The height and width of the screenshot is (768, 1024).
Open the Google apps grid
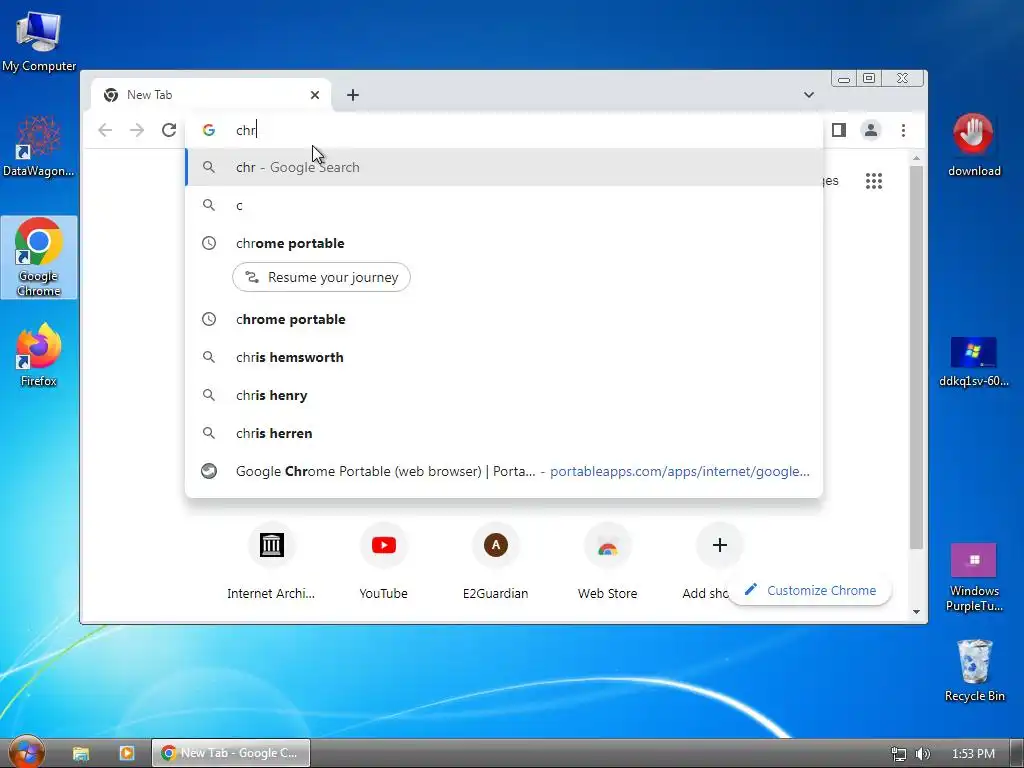(x=874, y=181)
